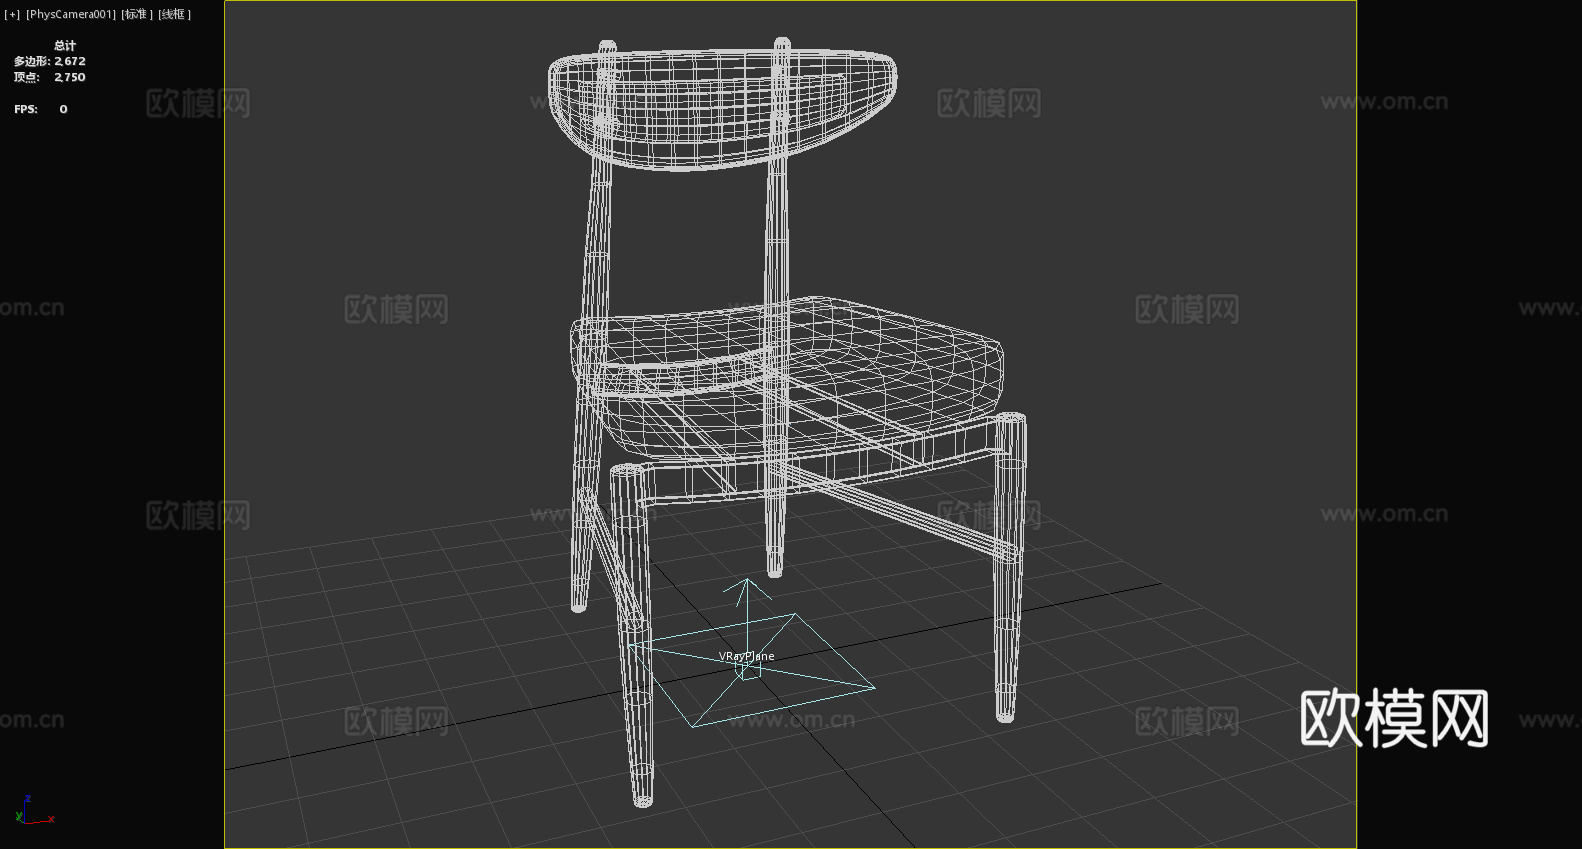Image resolution: width=1582 pixels, height=849 pixels.
Task: Click the FPS counter readout
Action: (41, 109)
